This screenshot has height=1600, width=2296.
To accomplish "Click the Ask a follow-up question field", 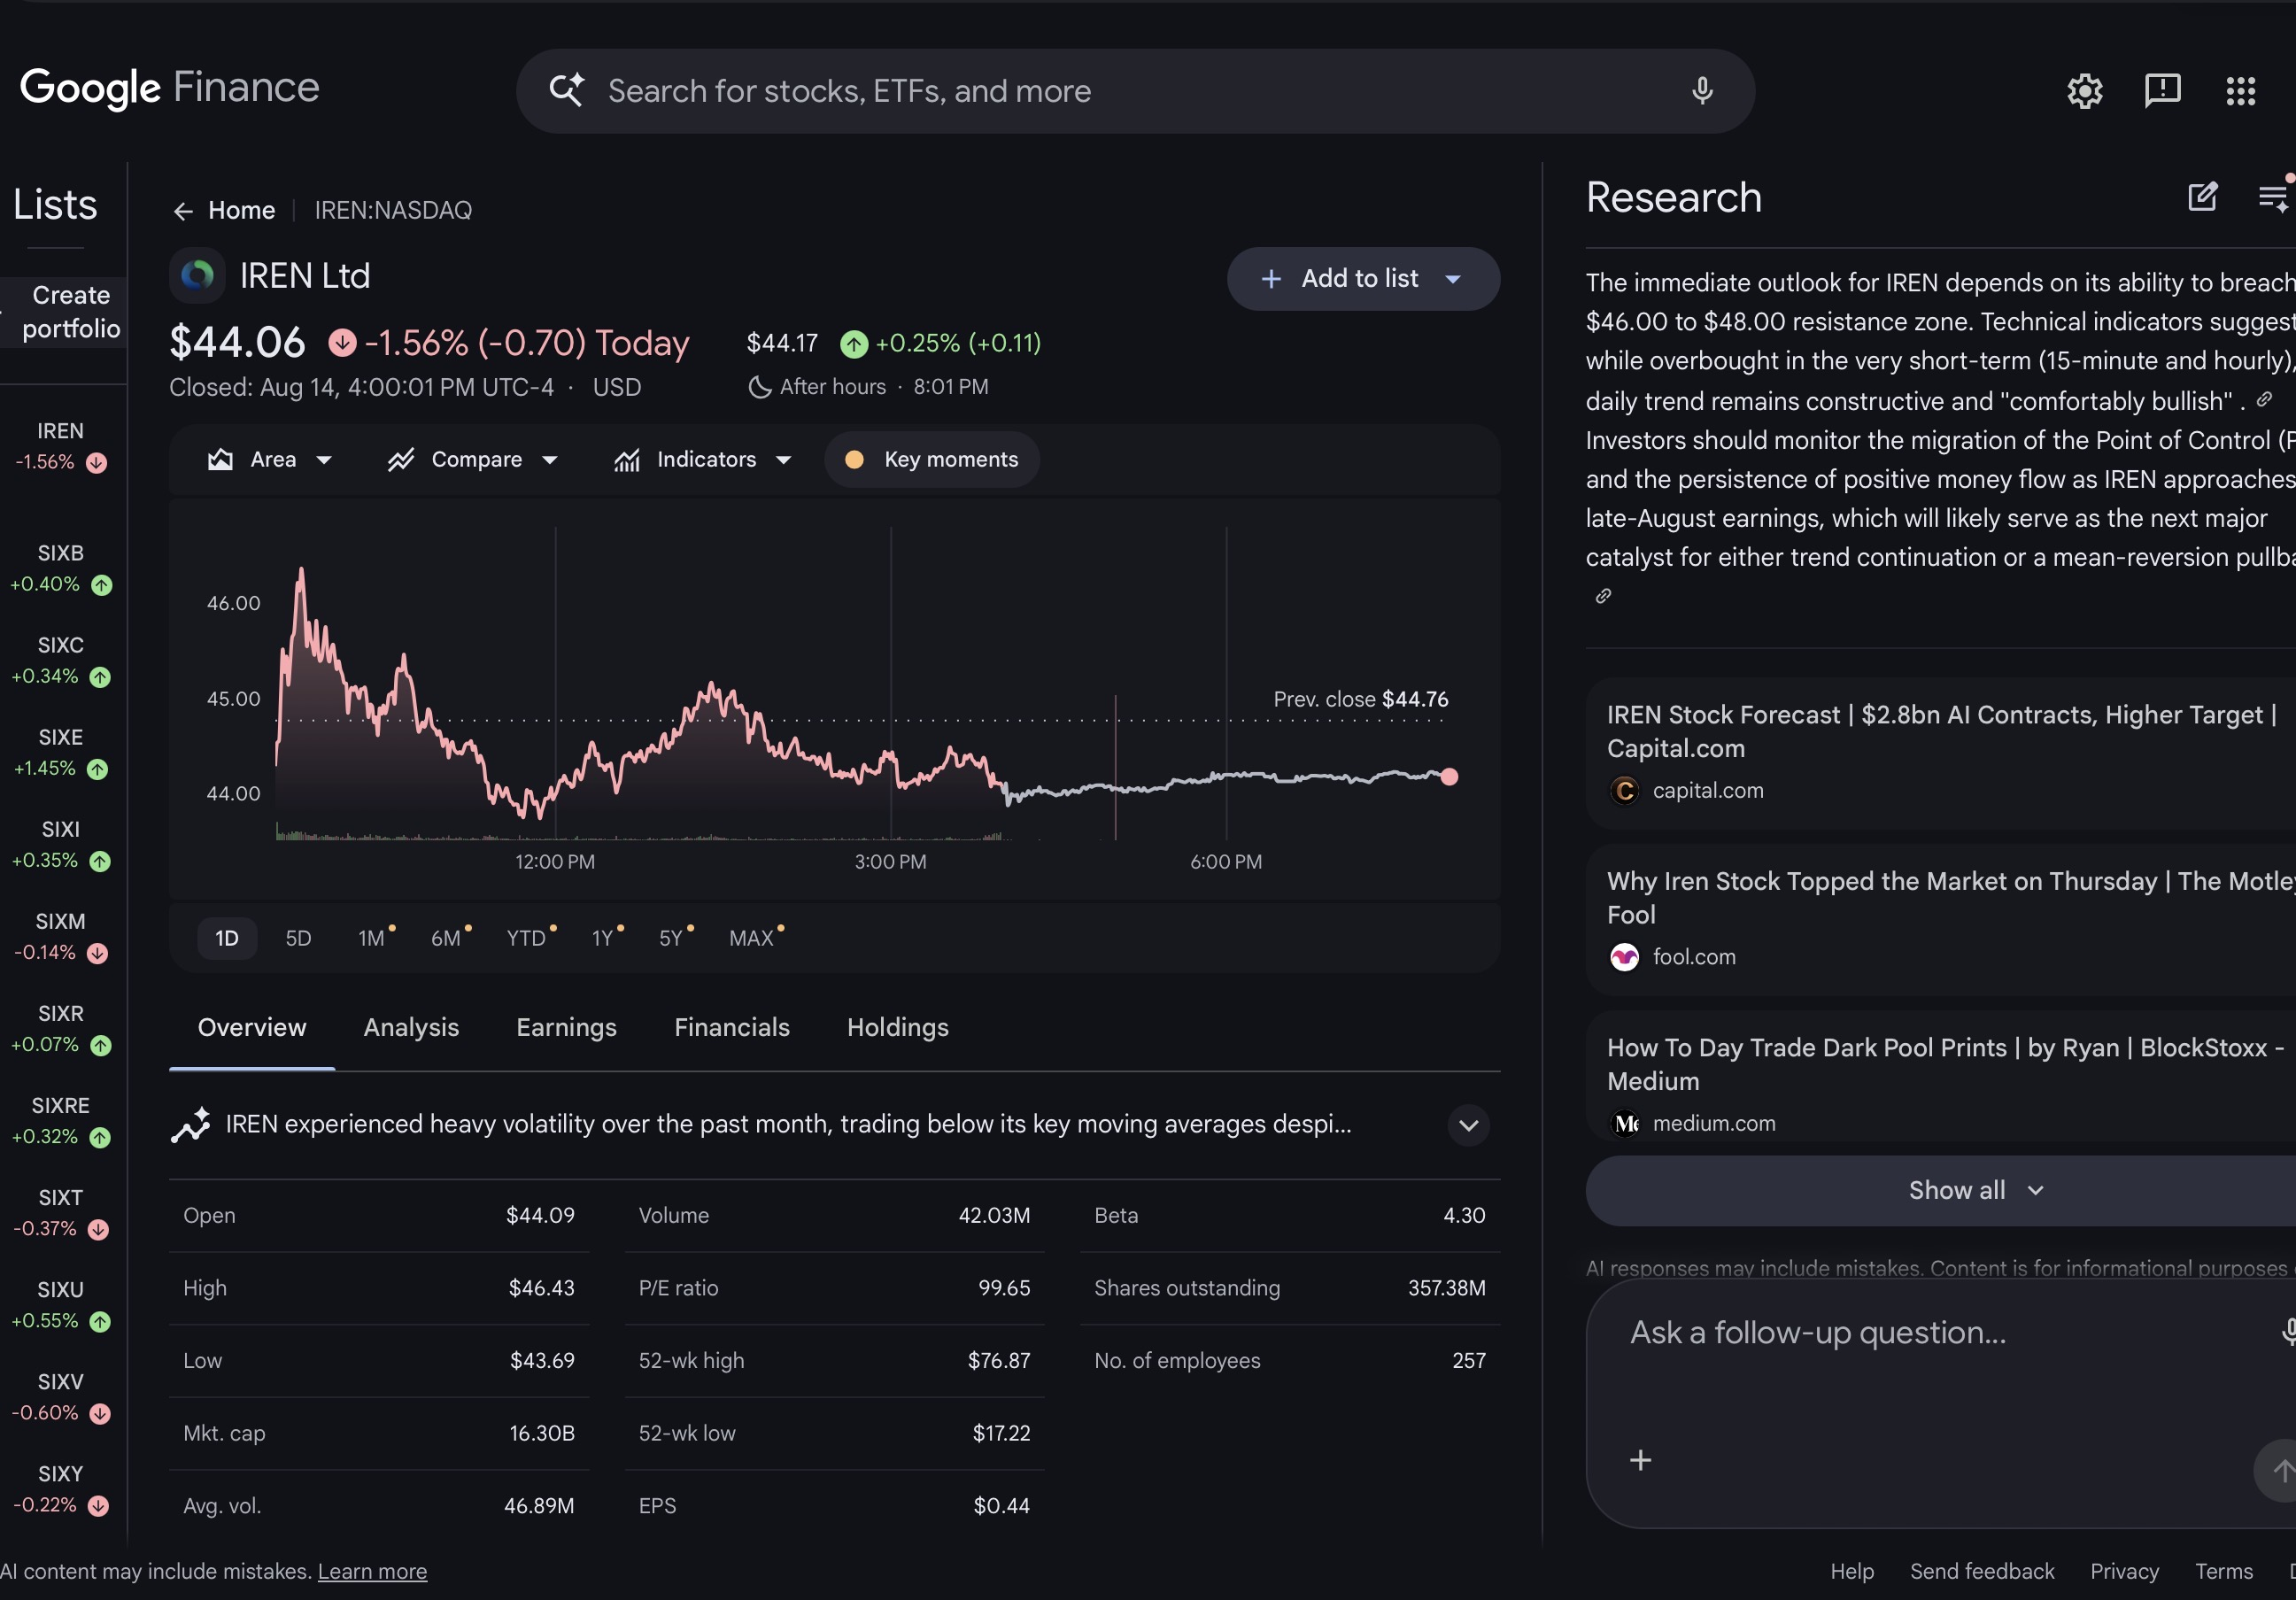I will [x=1940, y=1333].
